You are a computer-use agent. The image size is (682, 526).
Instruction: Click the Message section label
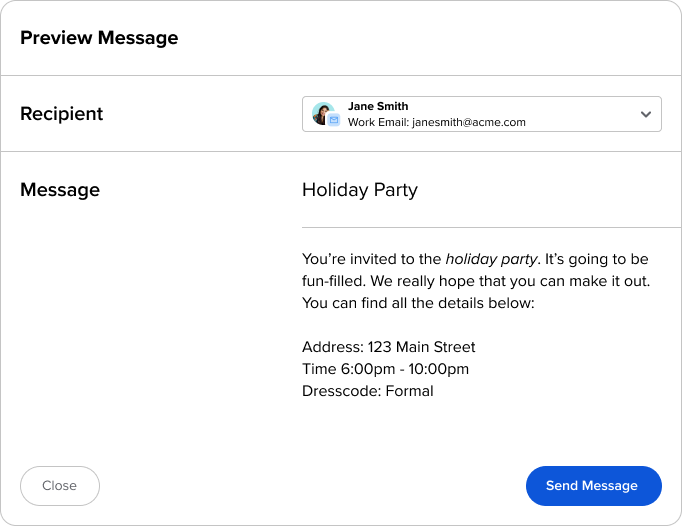point(60,190)
